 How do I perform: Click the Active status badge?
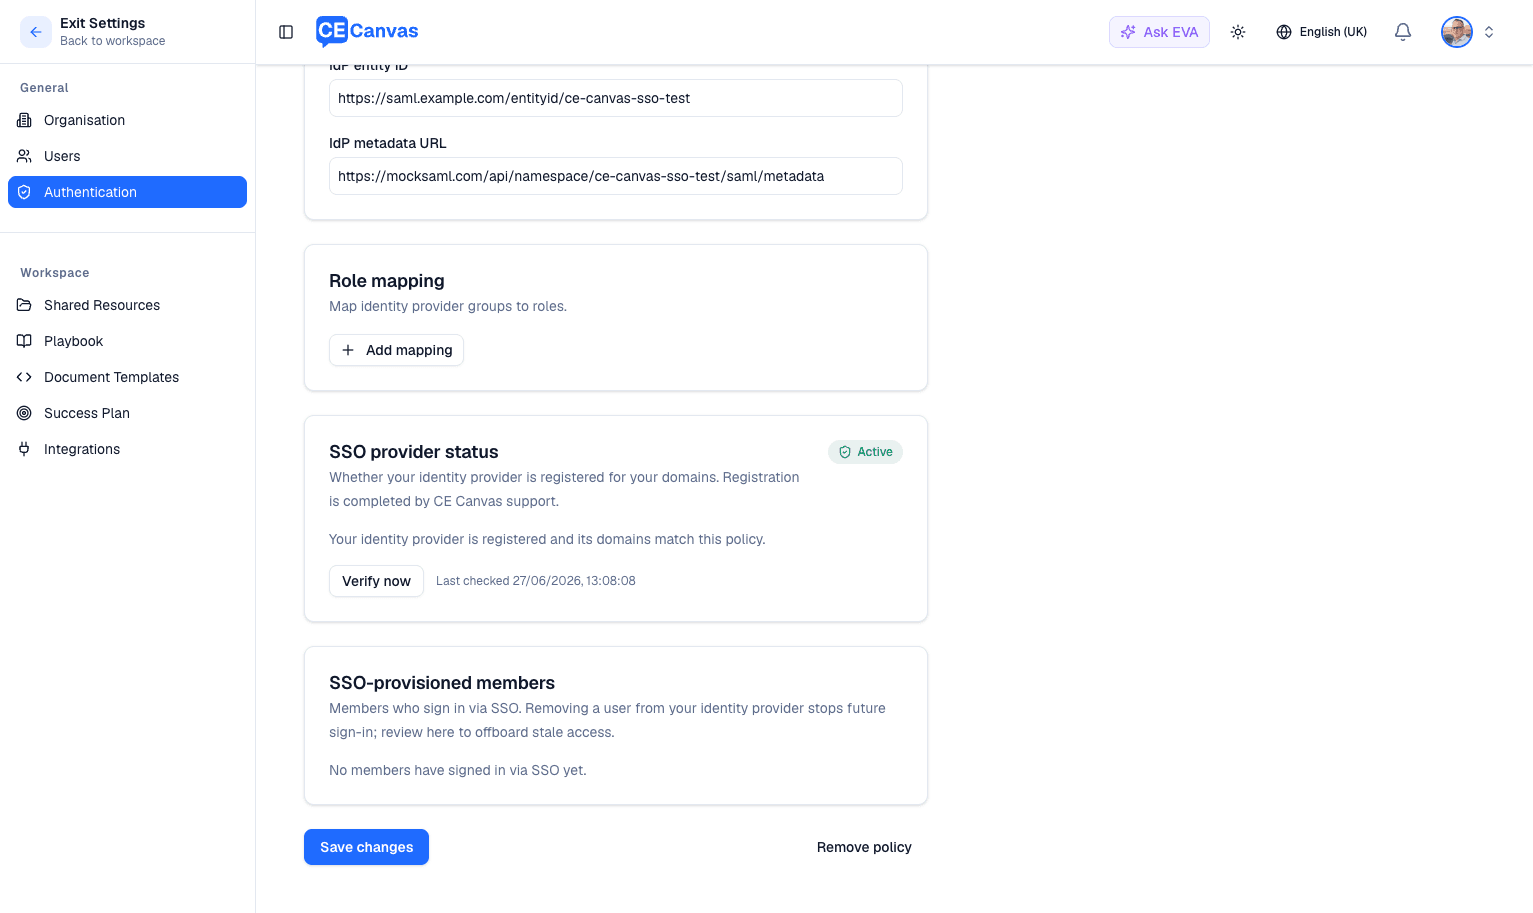pos(865,452)
